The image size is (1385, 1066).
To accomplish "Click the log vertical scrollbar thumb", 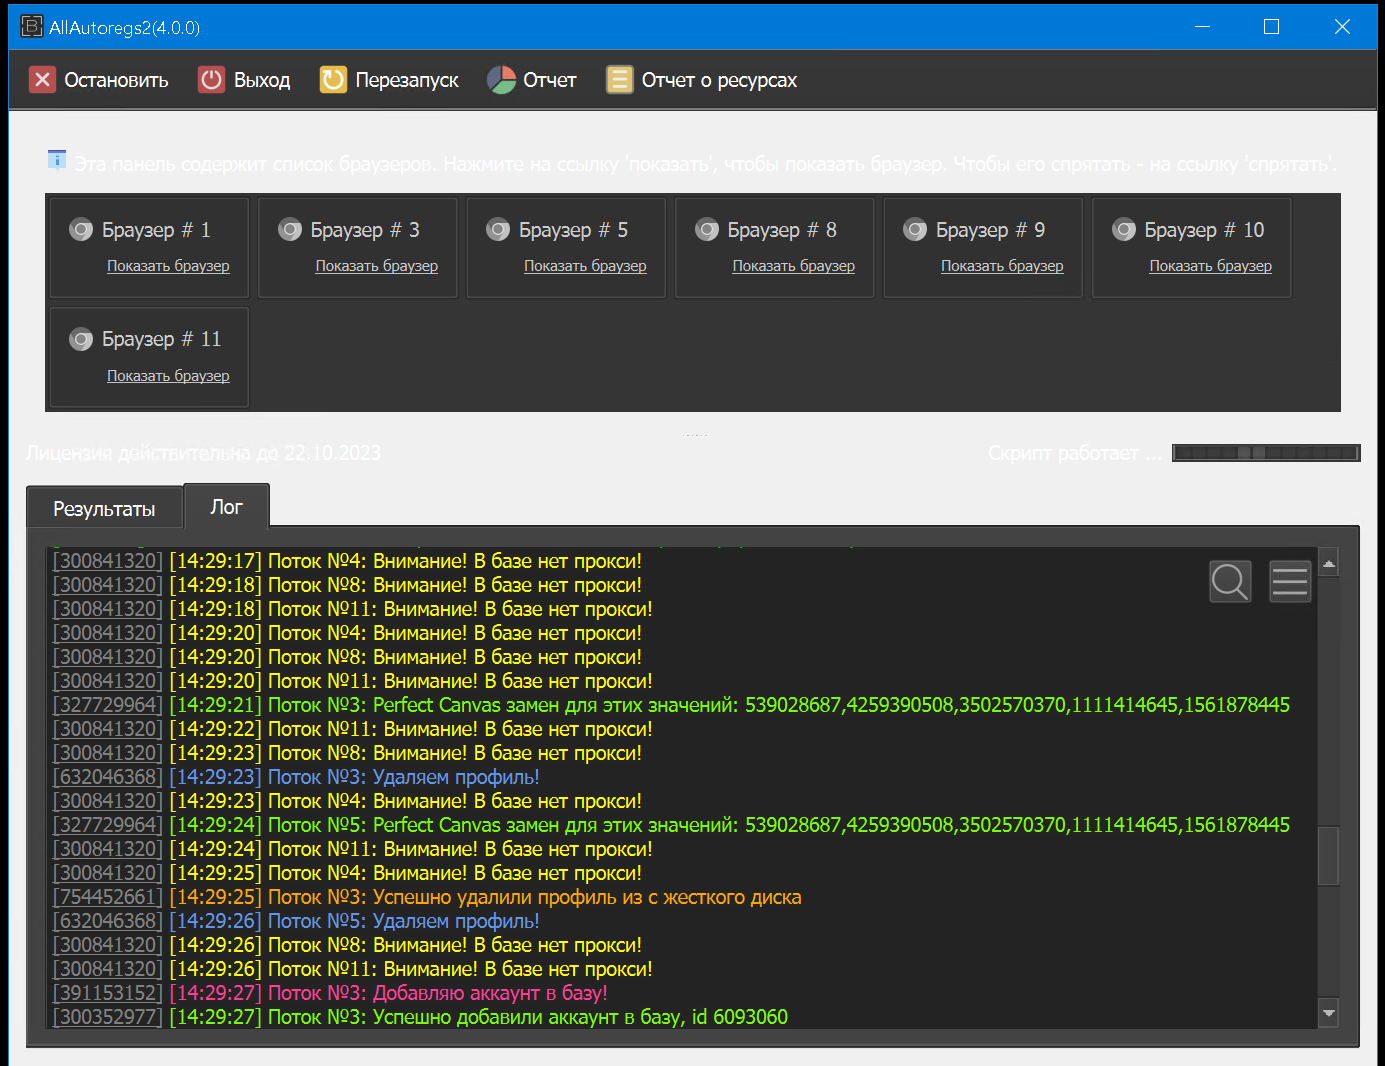I will point(1328,856).
